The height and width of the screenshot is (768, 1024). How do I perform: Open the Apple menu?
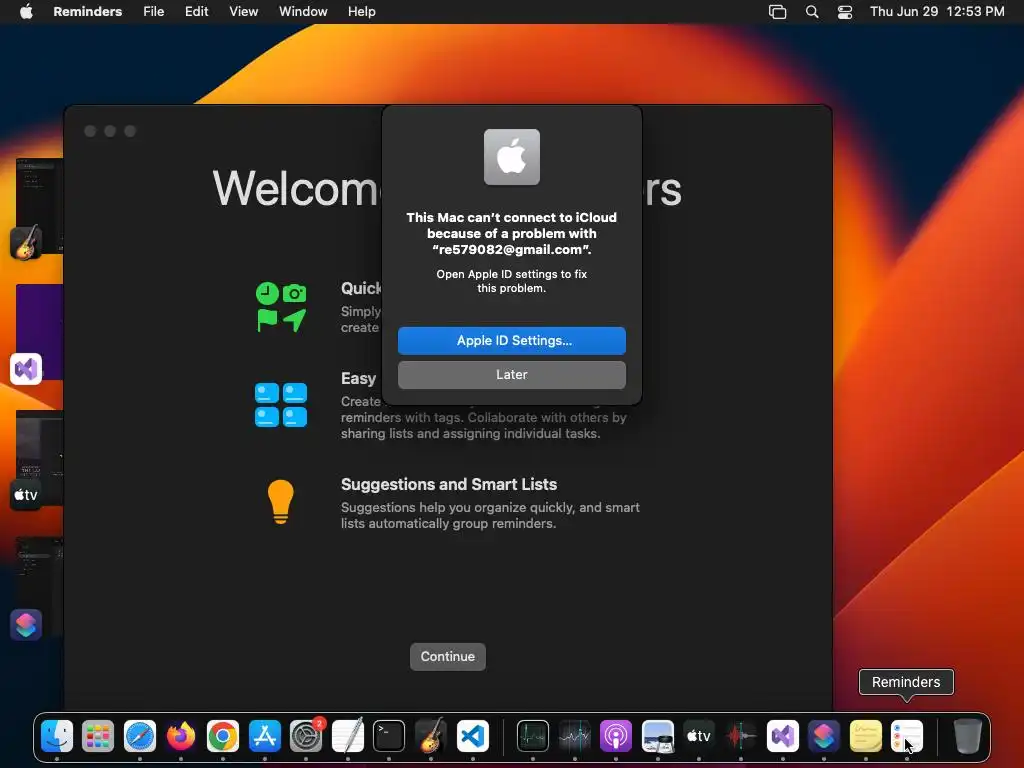[x=26, y=12]
